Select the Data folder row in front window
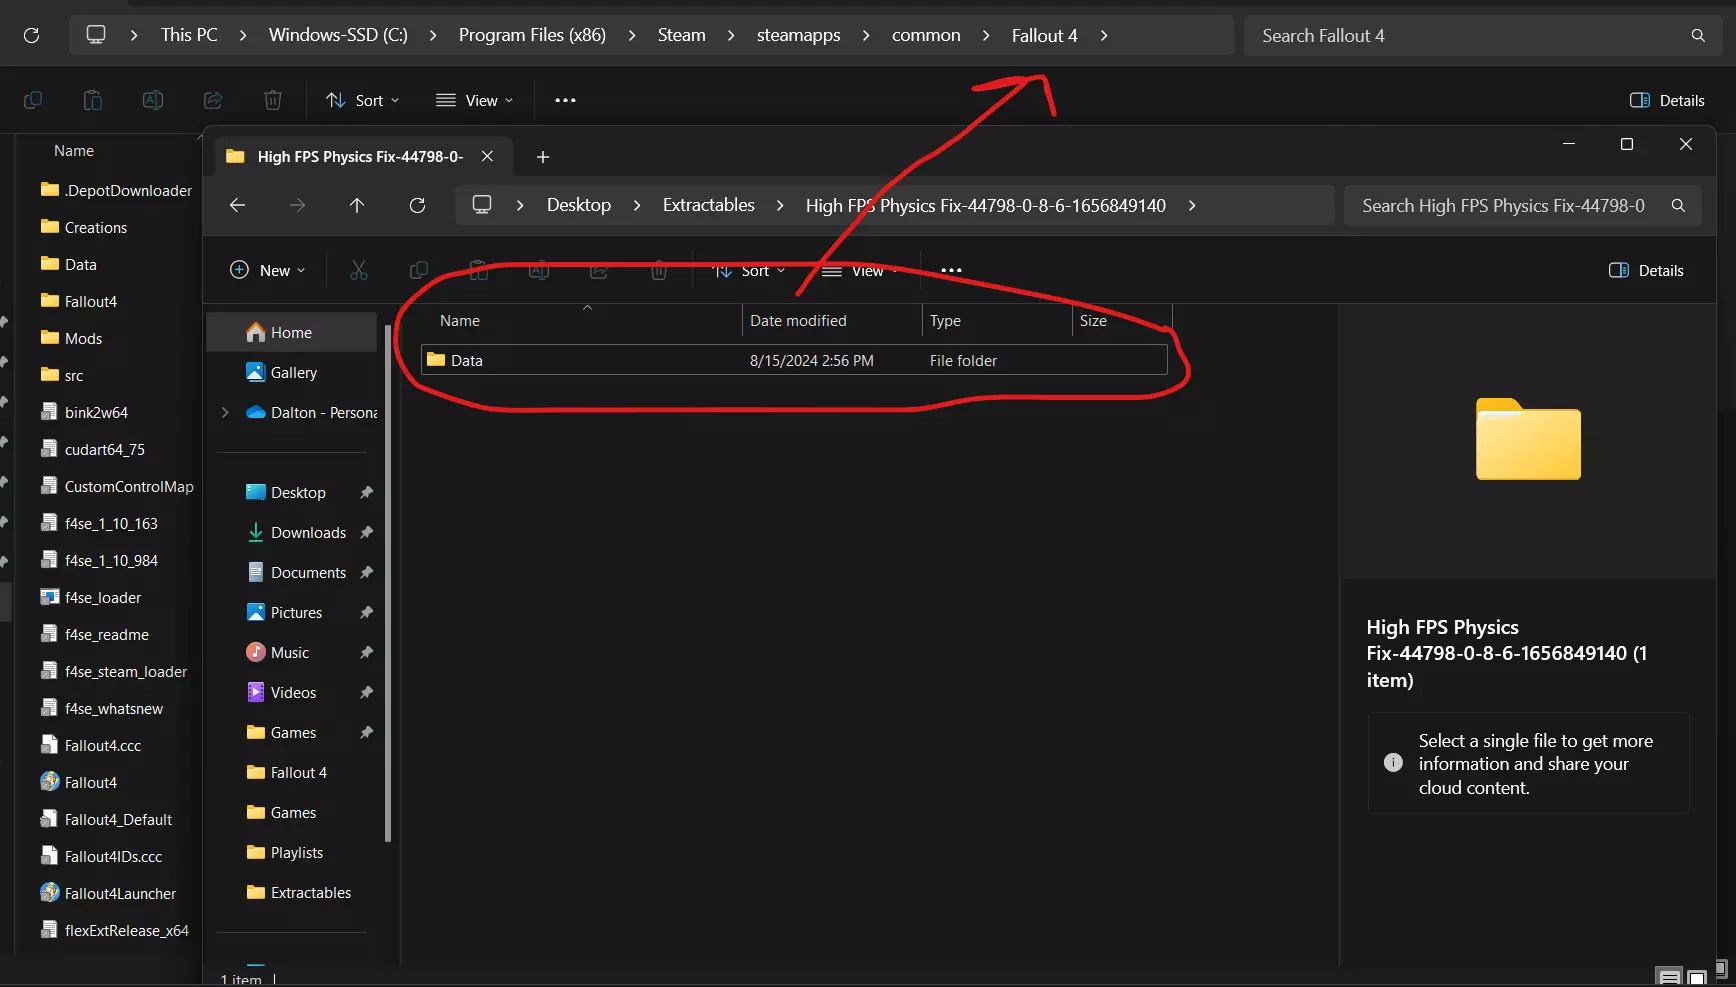Screen dimensions: 1736x987 tap(794, 360)
